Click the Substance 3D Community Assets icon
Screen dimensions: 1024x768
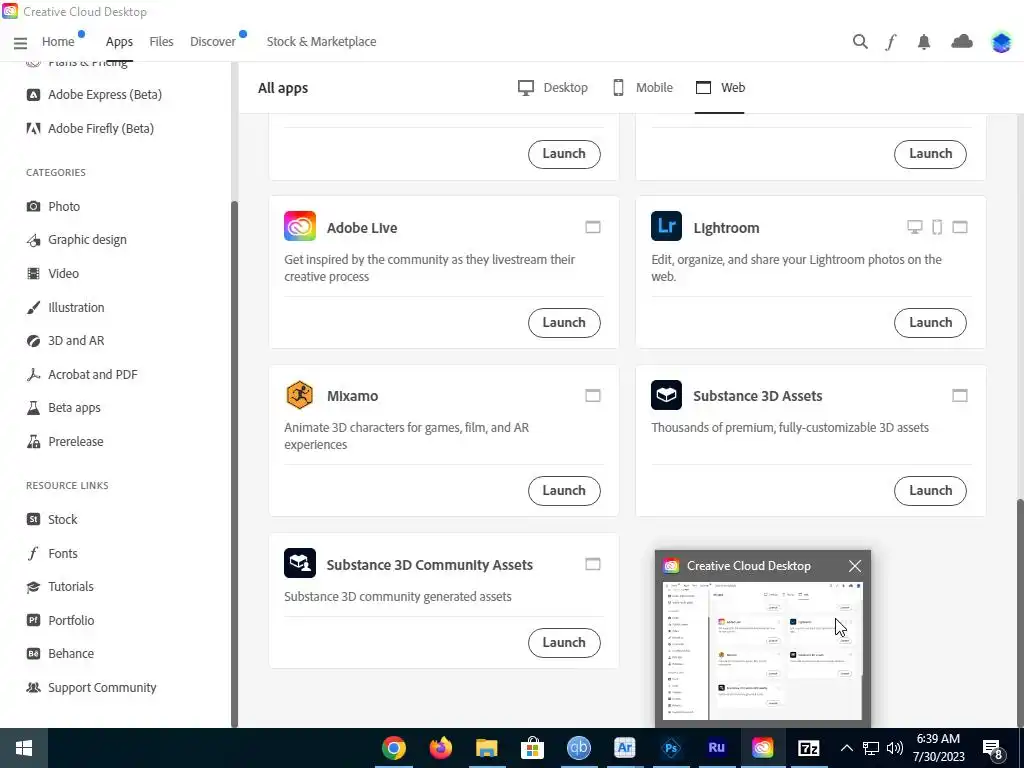[300, 563]
